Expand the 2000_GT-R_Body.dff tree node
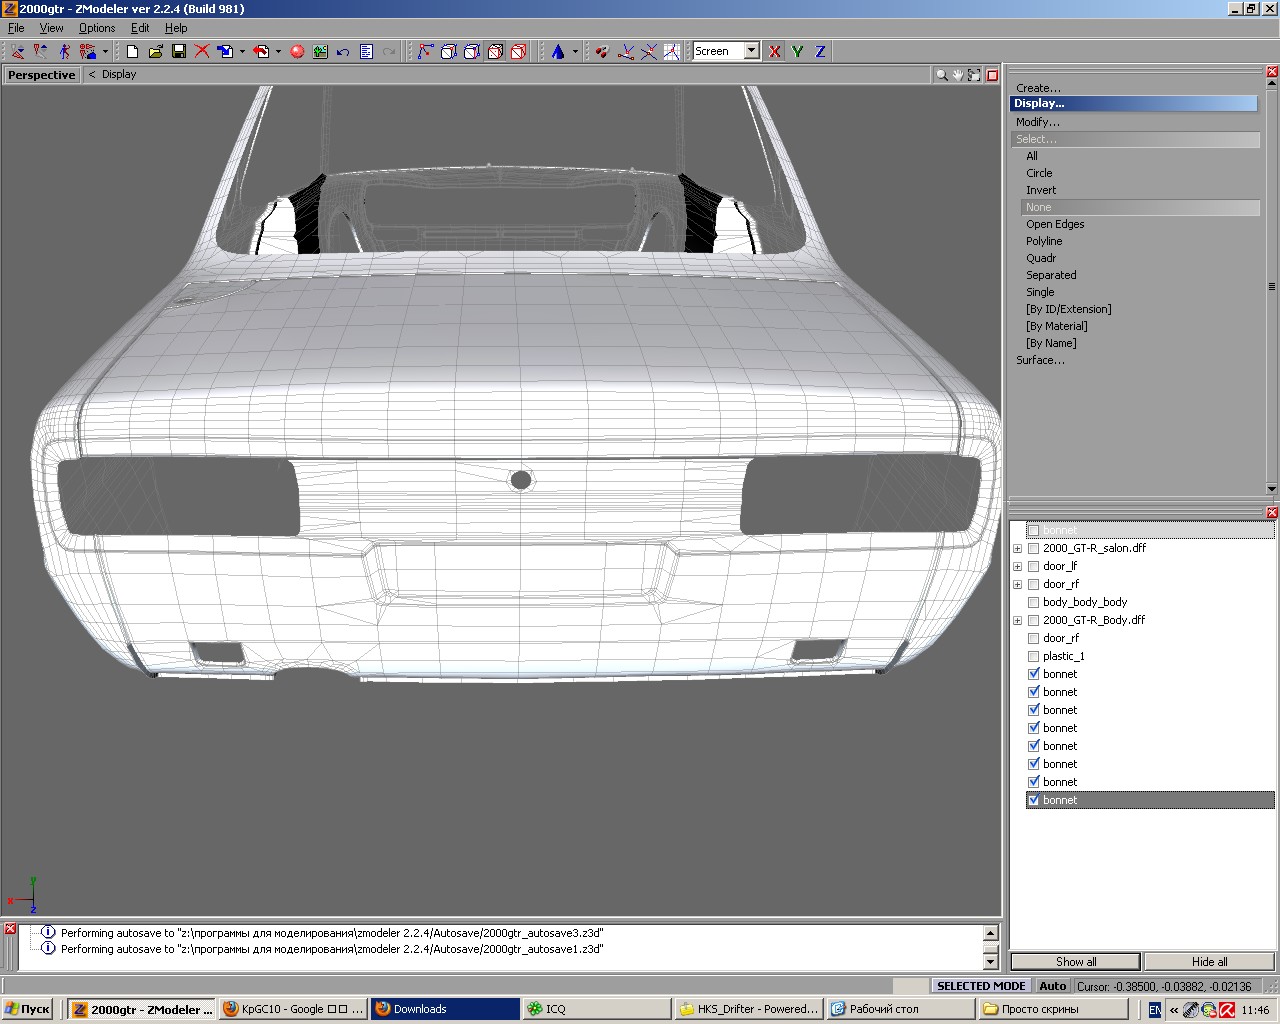1280x1024 pixels. pos(1018,620)
